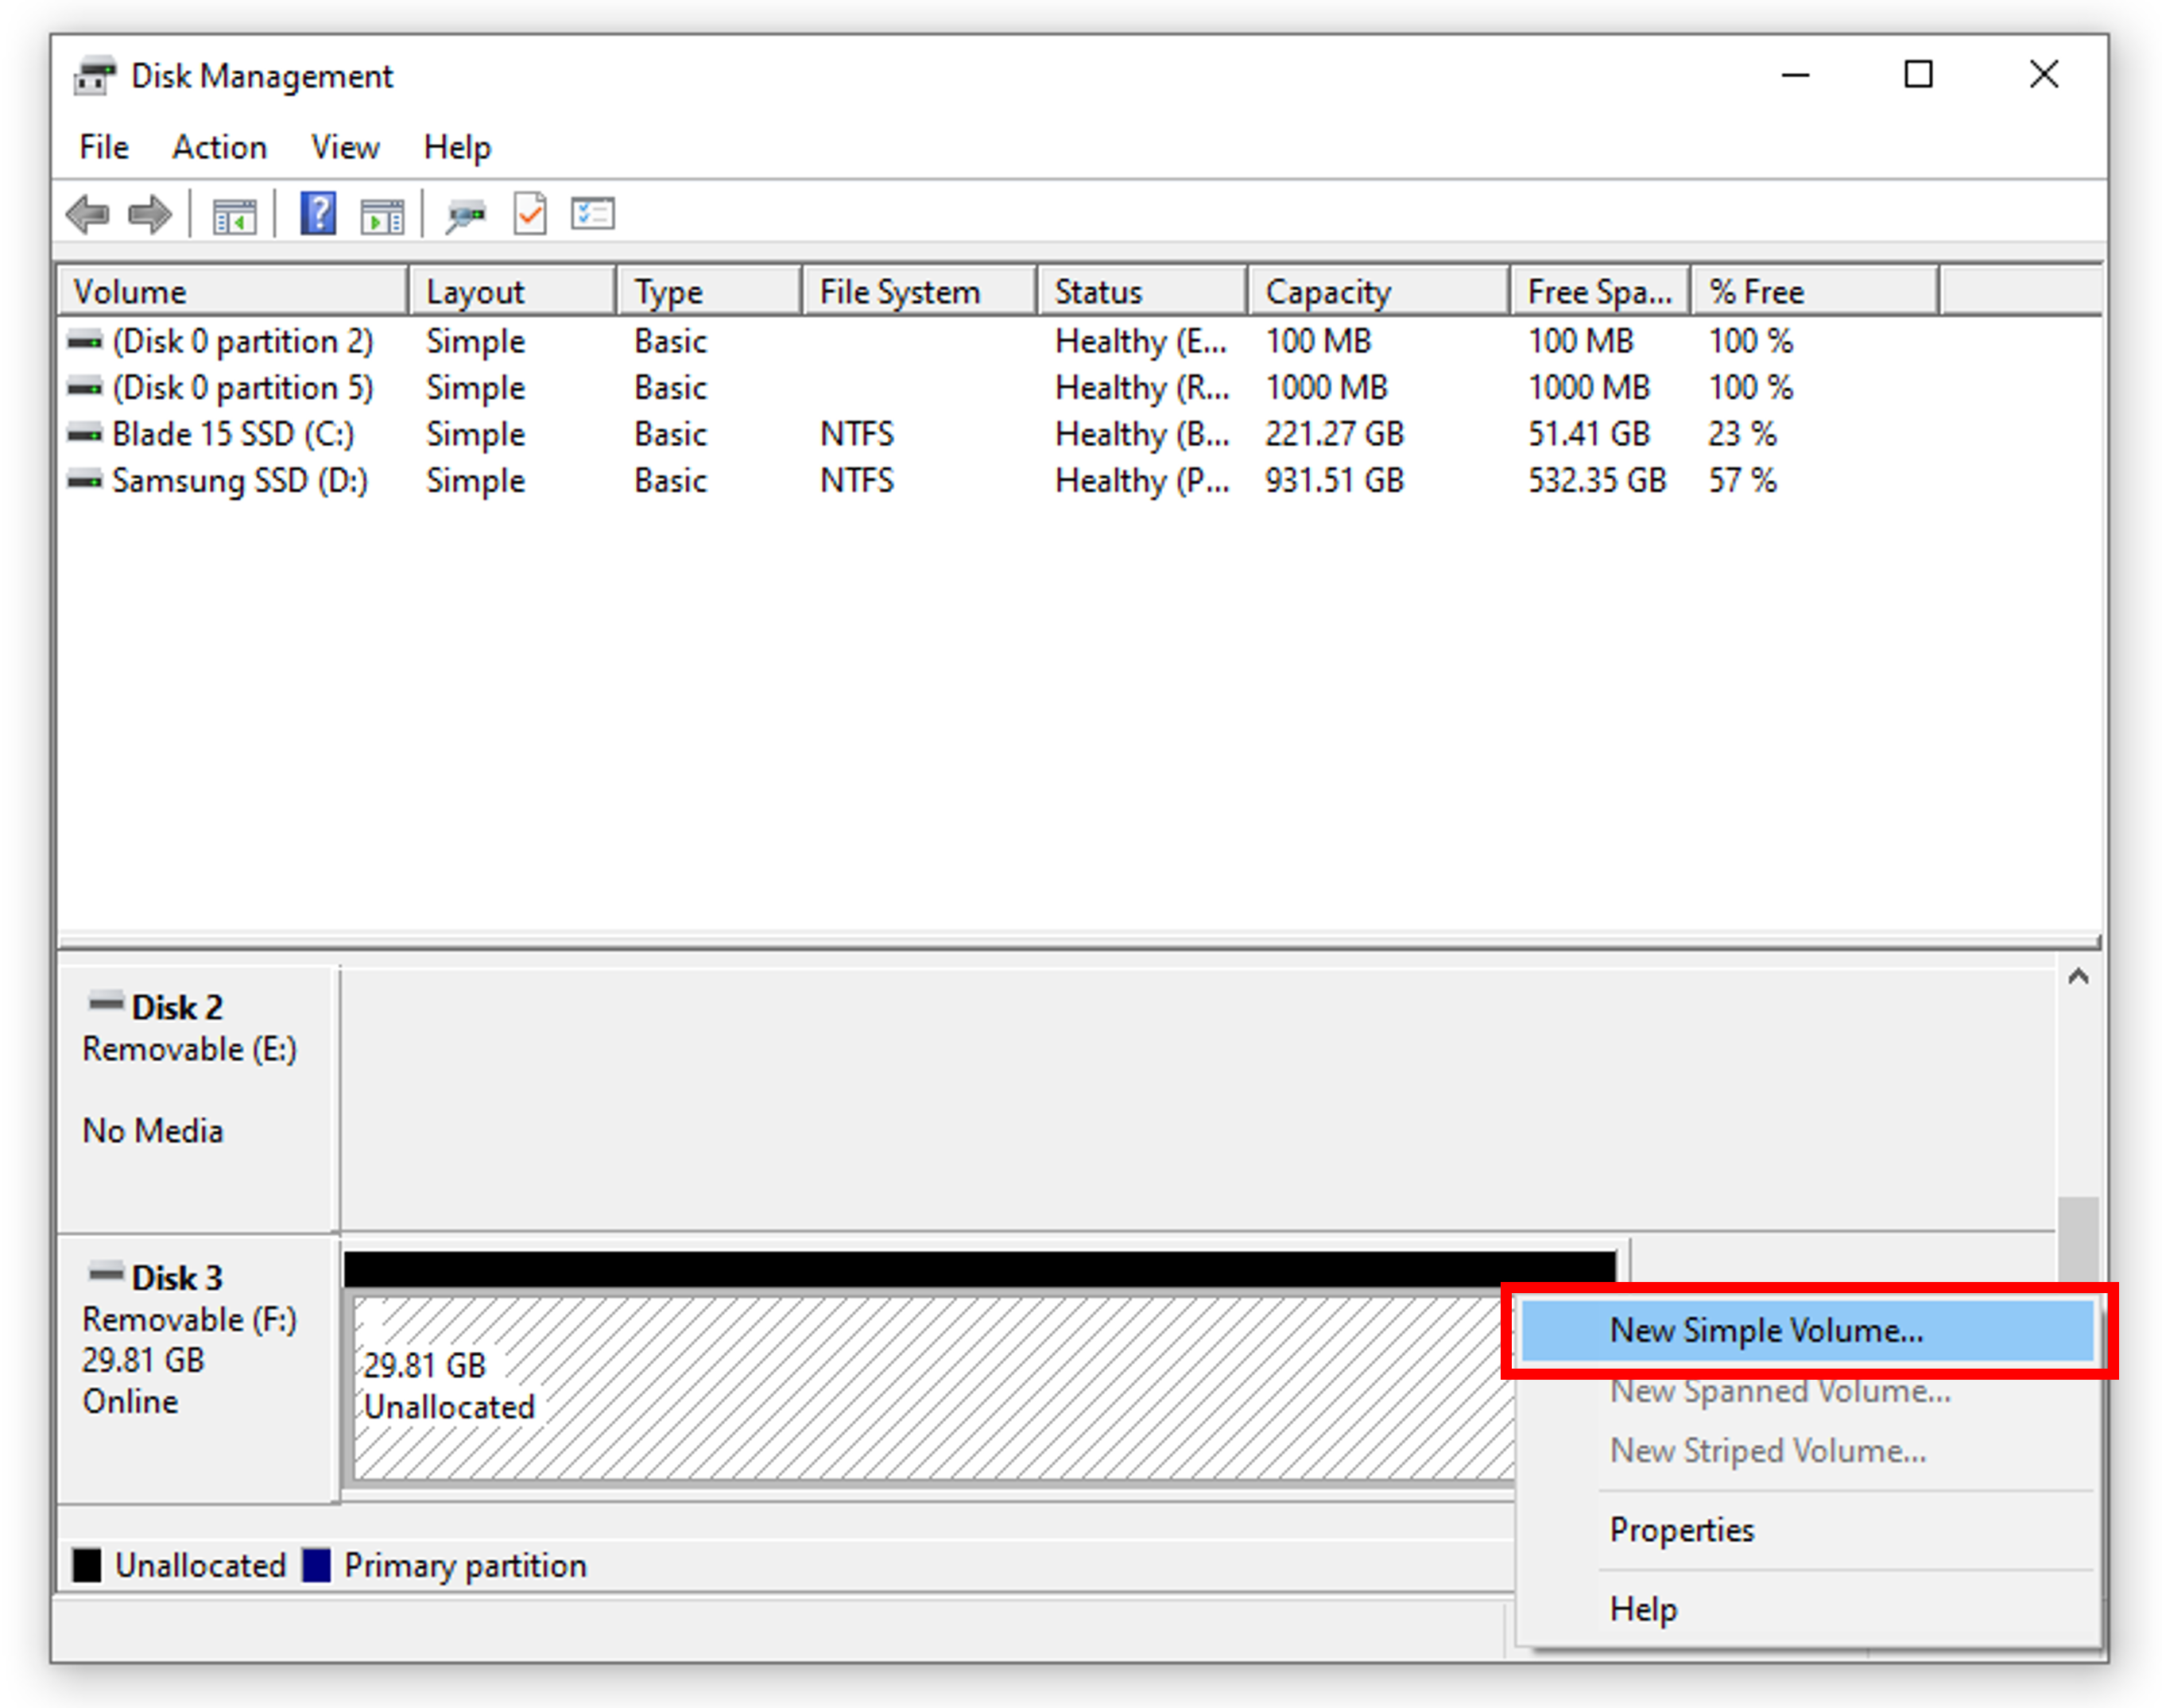Open the View menu
The height and width of the screenshot is (1708, 2162).
tap(344, 147)
